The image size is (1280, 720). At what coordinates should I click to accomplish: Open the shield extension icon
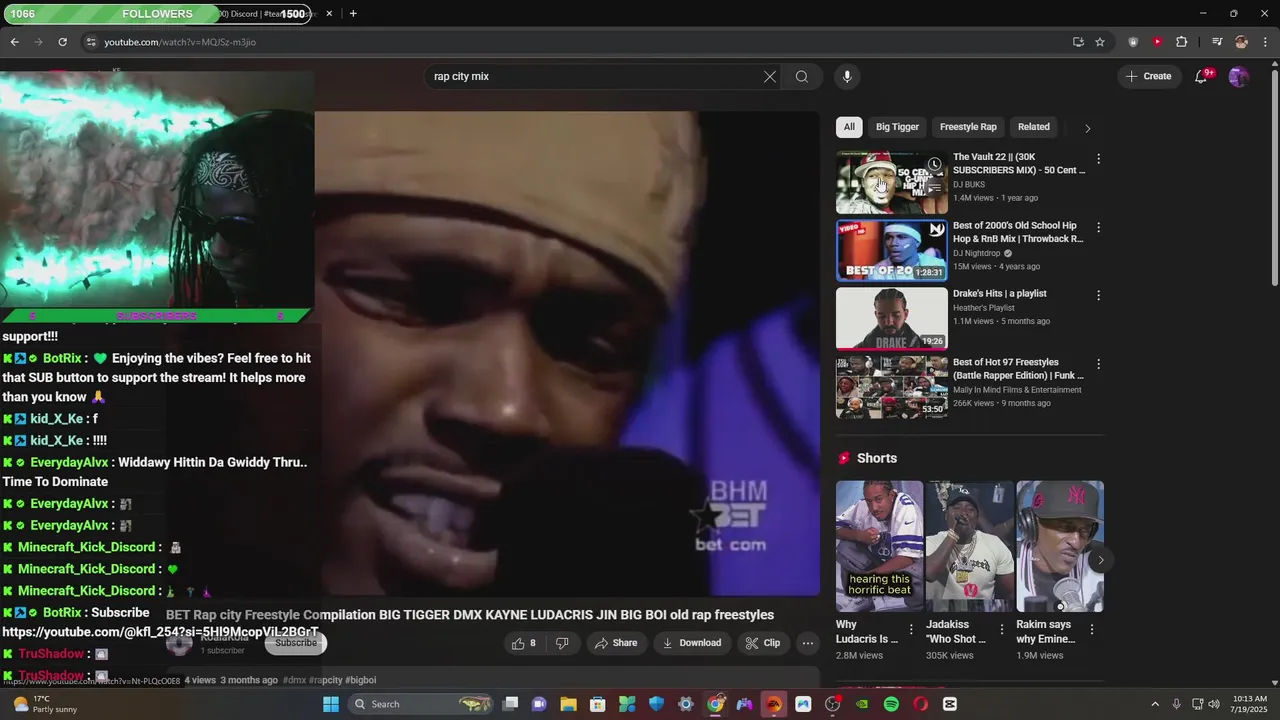pos(1133,42)
